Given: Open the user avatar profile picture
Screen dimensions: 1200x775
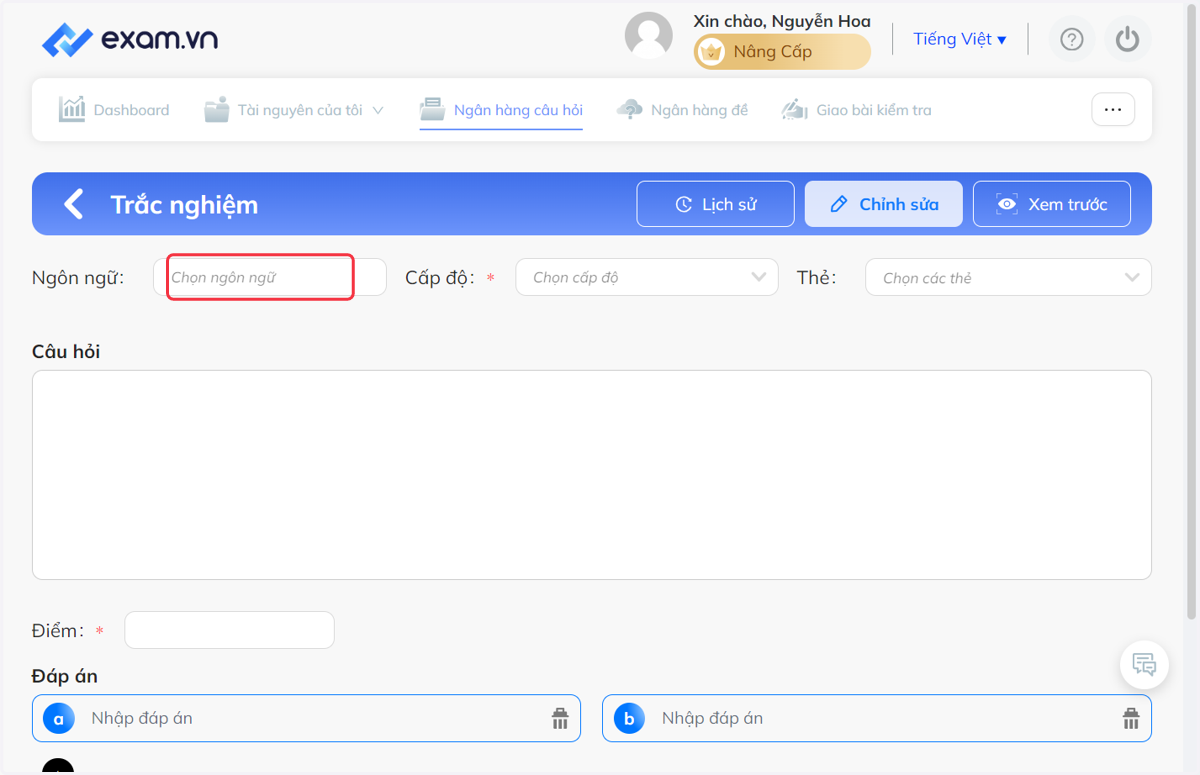Looking at the screenshot, I should 648,36.
